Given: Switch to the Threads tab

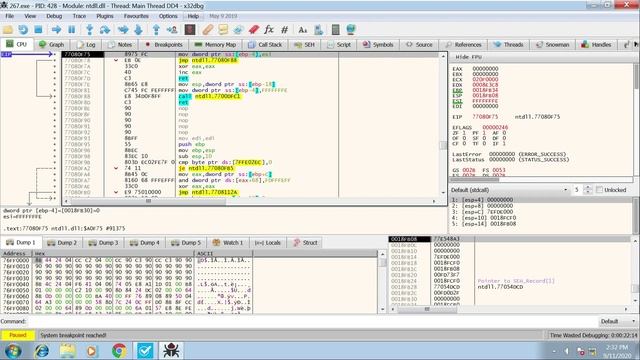Looking at the screenshot, I should tap(509, 44).
